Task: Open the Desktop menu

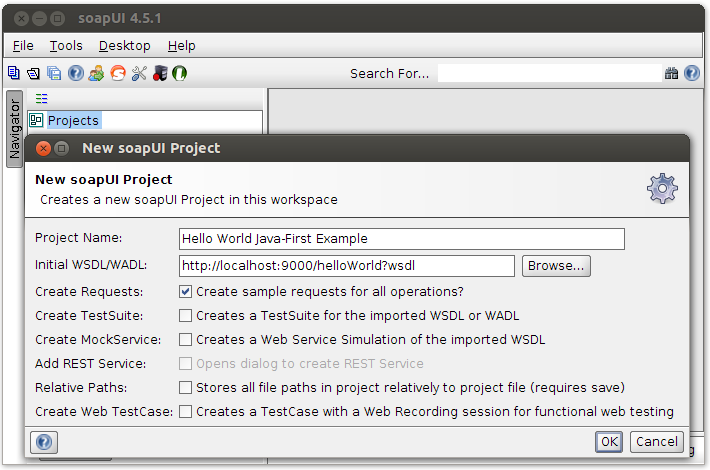Action: [124, 46]
